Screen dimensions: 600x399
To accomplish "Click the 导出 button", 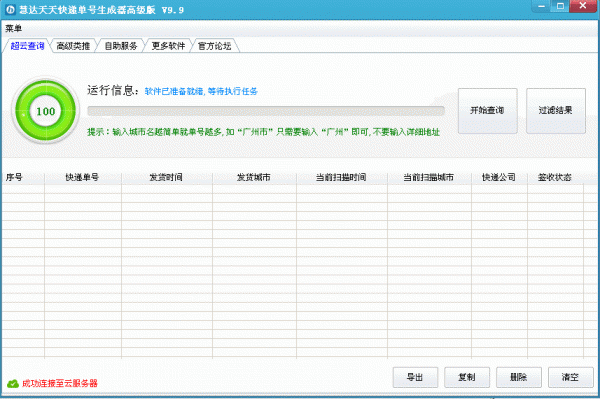I will [415, 377].
